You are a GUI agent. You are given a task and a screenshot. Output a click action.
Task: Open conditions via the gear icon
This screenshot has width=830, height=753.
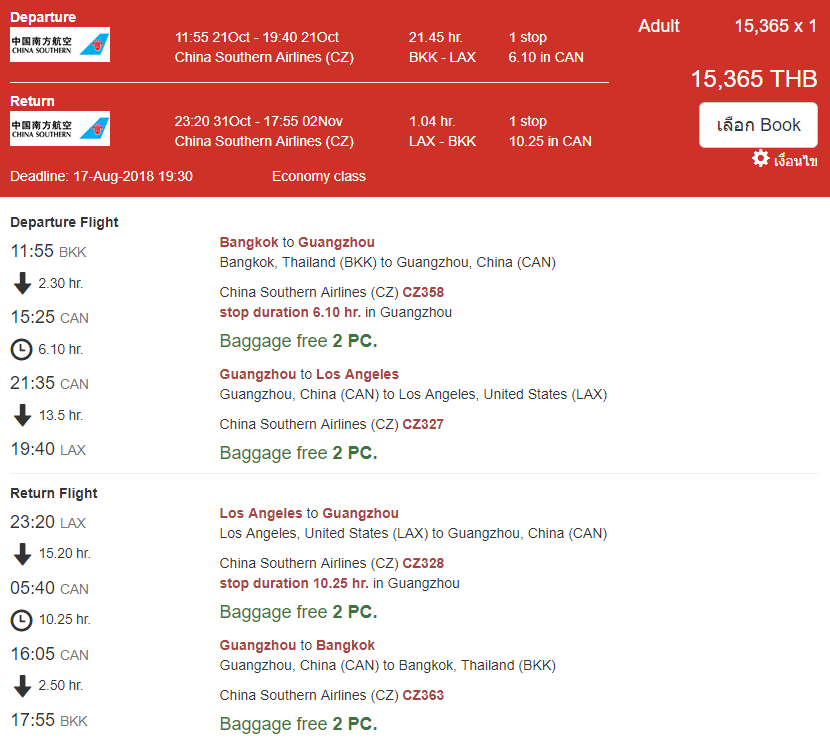[x=761, y=158]
